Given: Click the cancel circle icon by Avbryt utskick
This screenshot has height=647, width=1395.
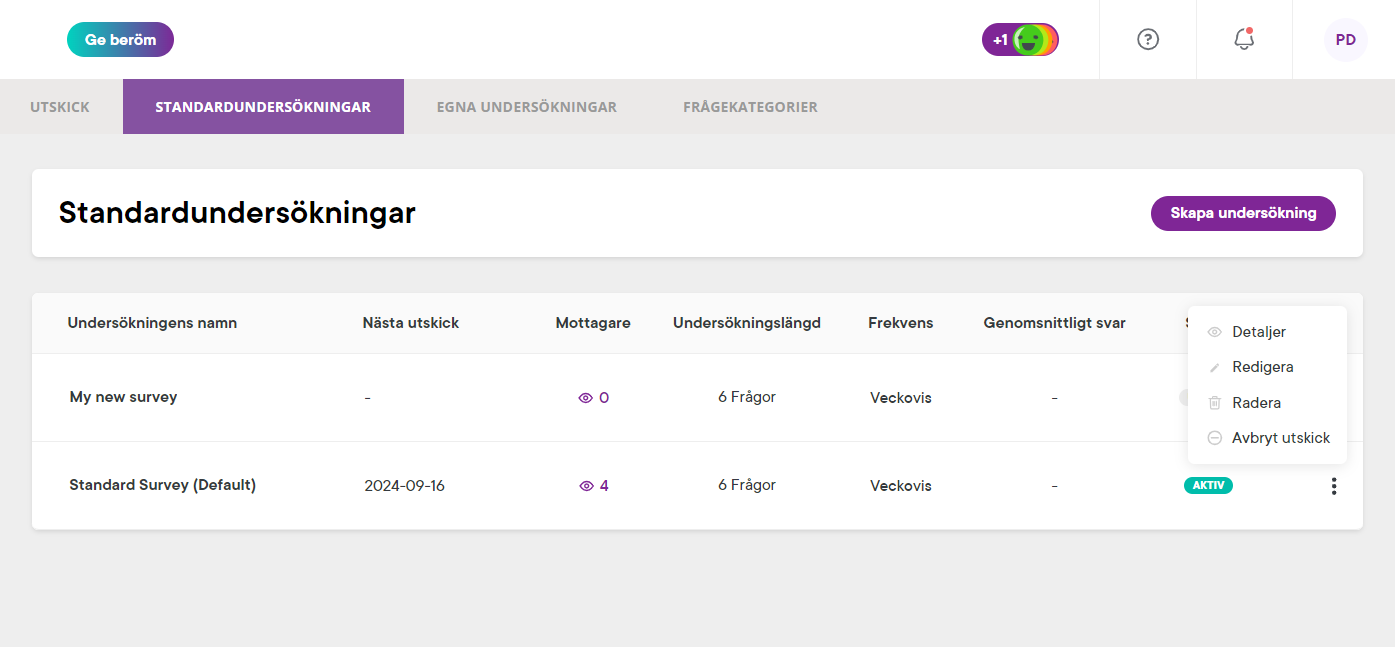Looking at the screenshot, I should pos(1215,438).
